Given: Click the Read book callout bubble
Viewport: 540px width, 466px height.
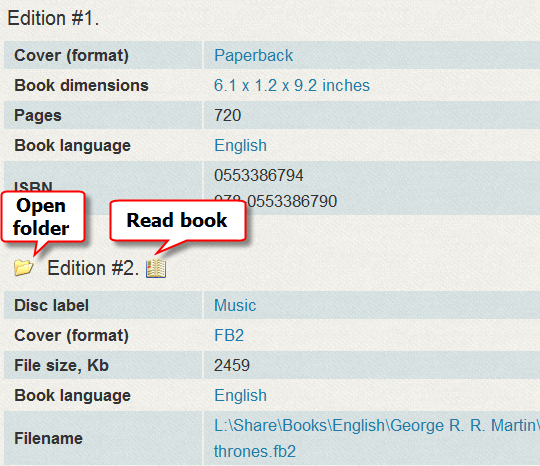Looking at the screenshot, I should (x=177, y=220).
